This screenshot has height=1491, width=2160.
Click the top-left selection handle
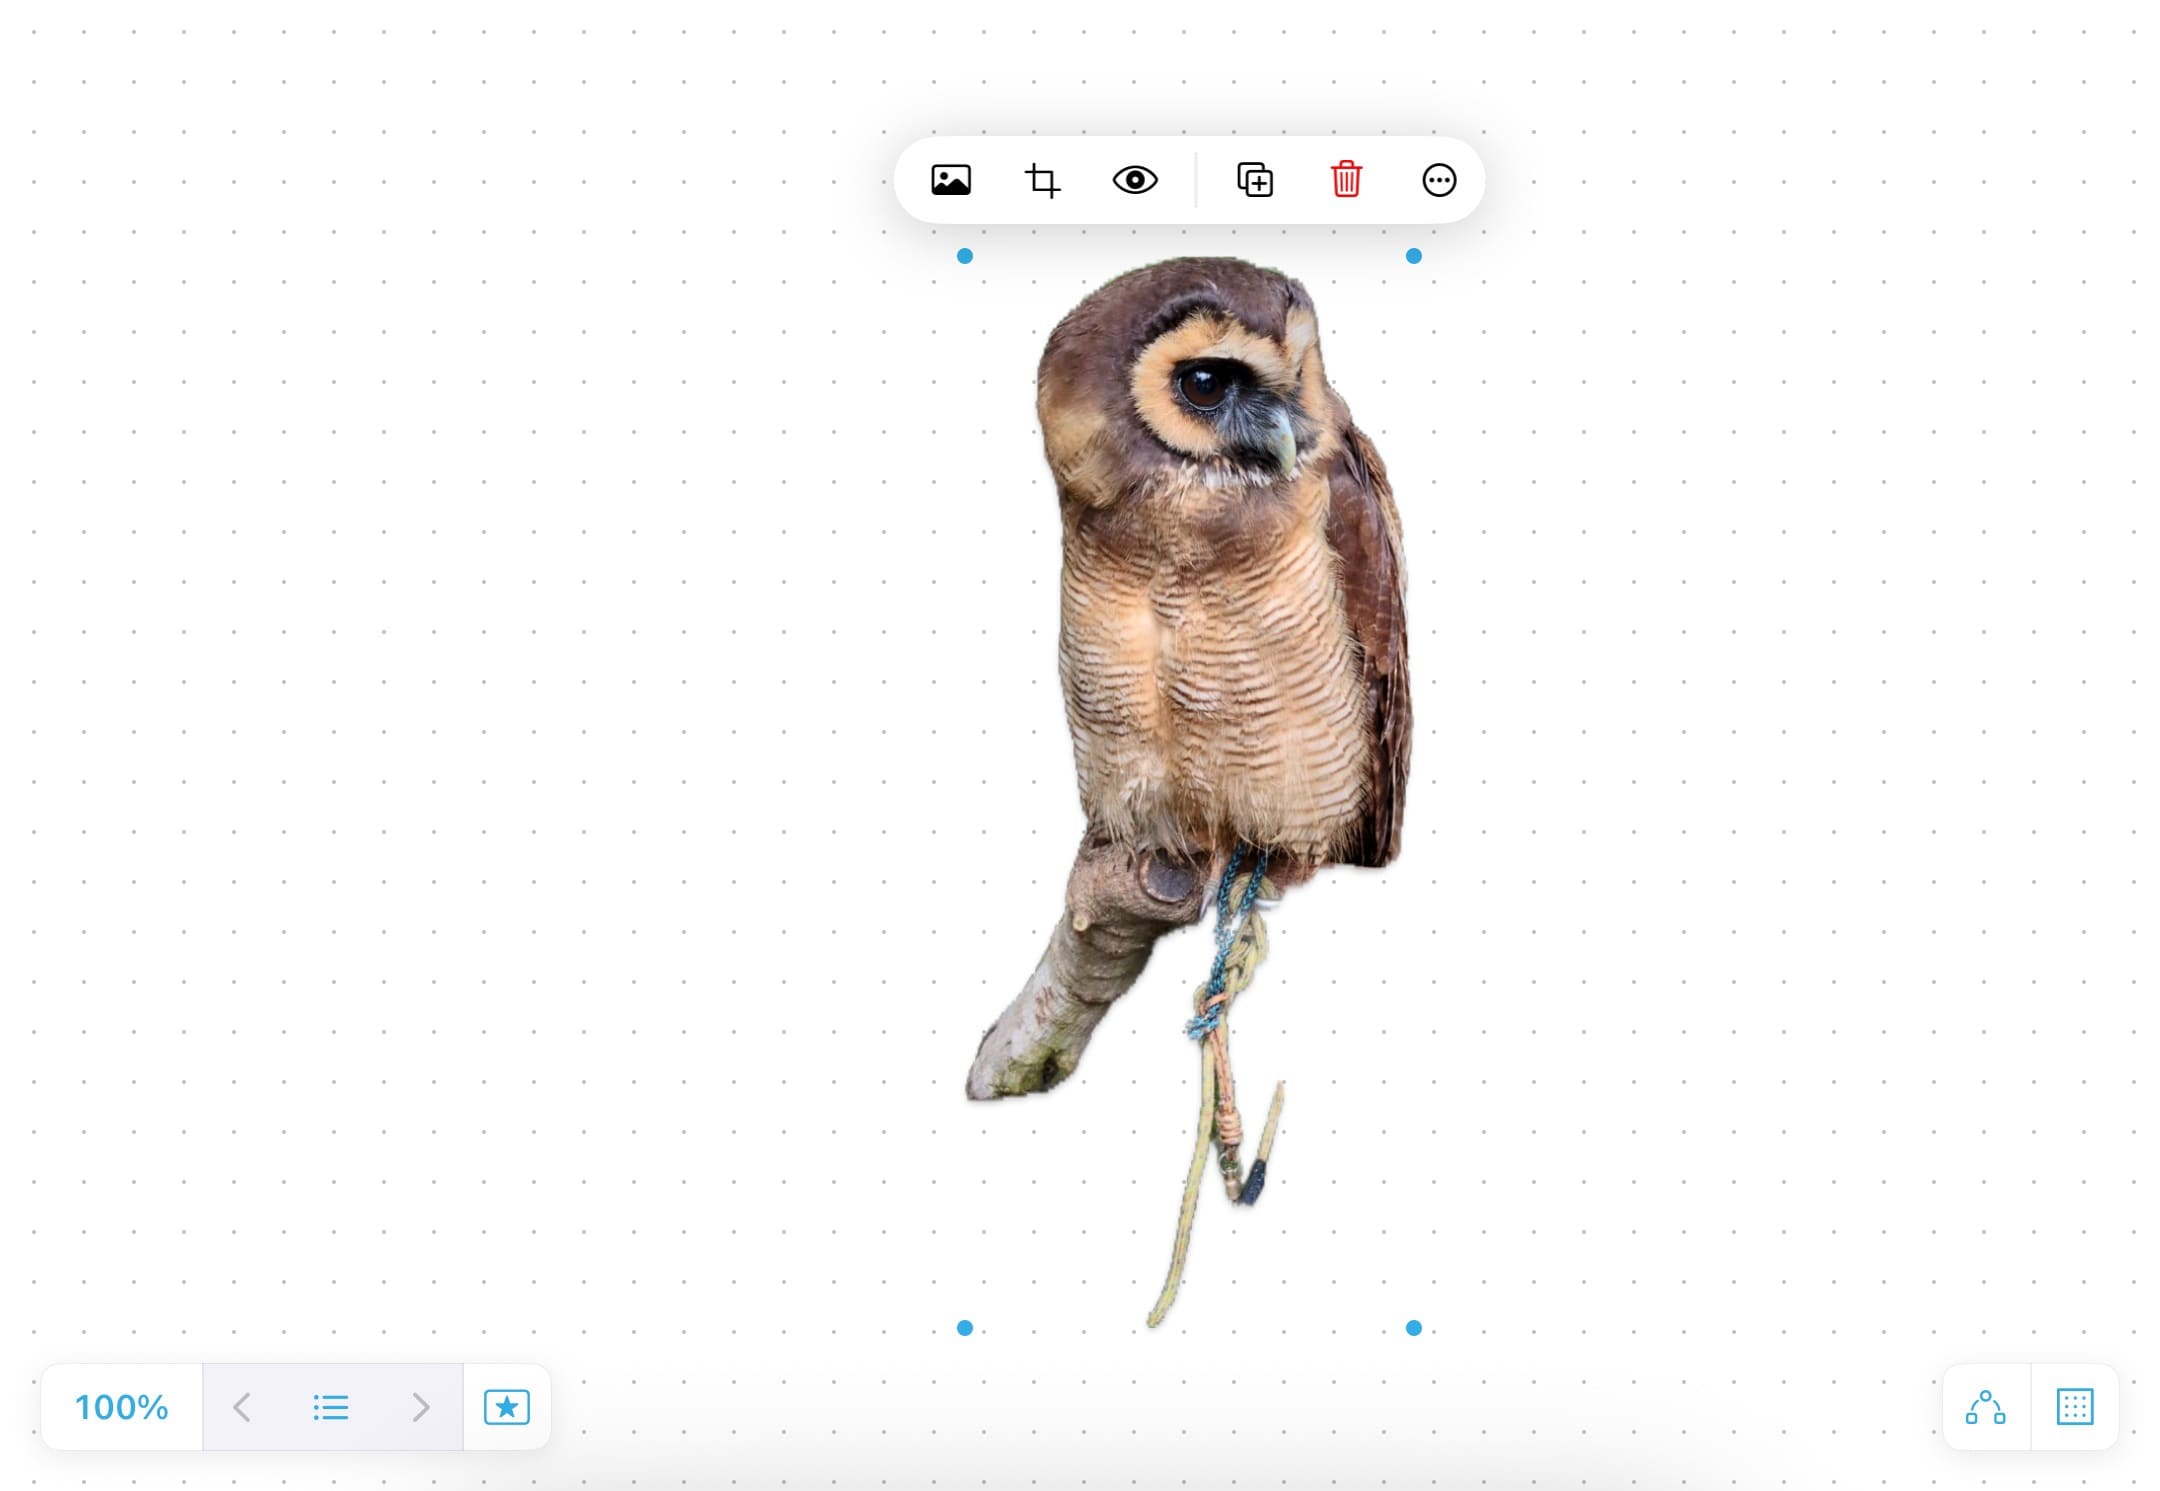pyautogui.click(x=965, y=256)
